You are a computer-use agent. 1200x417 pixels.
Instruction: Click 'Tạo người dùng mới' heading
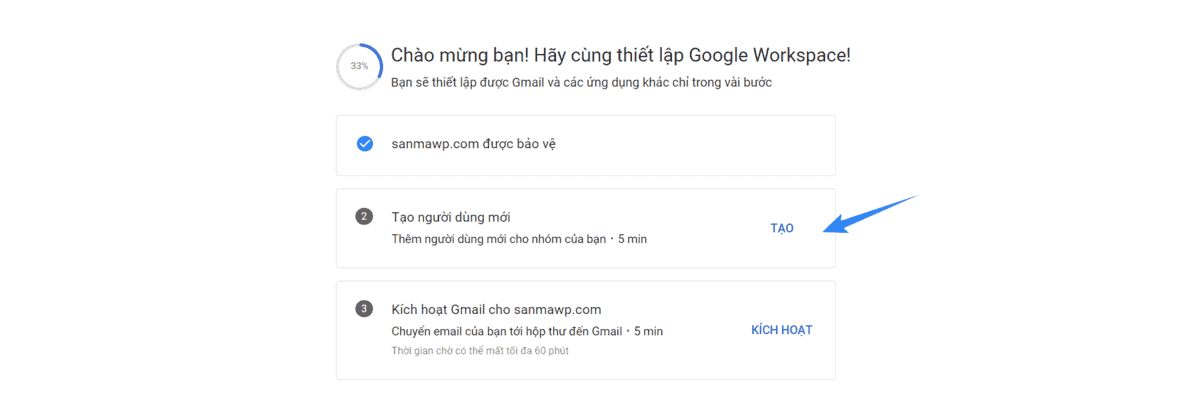point(451,217)
